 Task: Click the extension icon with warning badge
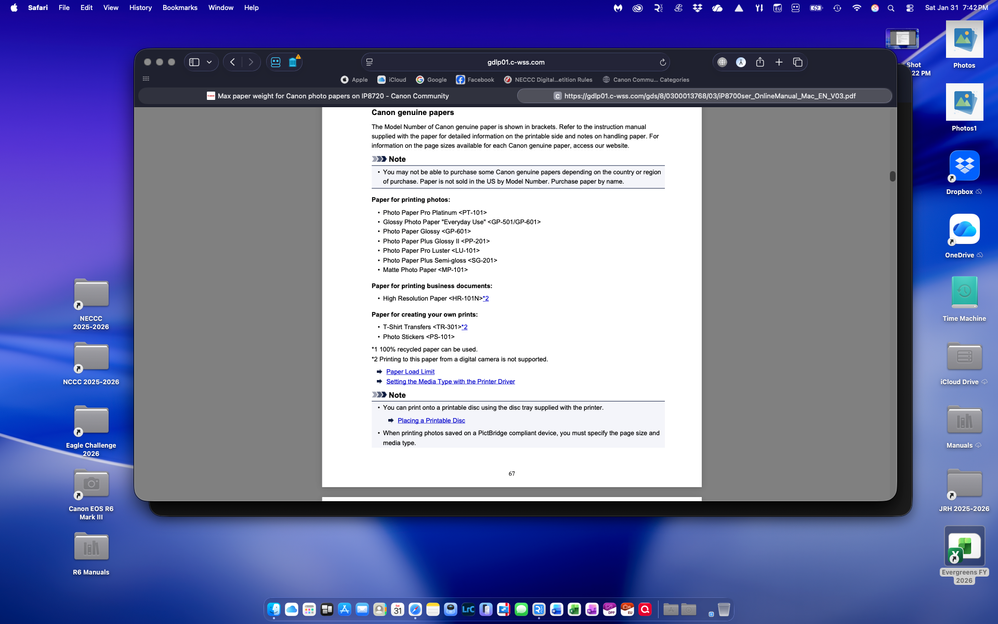[x=293, y=62]
